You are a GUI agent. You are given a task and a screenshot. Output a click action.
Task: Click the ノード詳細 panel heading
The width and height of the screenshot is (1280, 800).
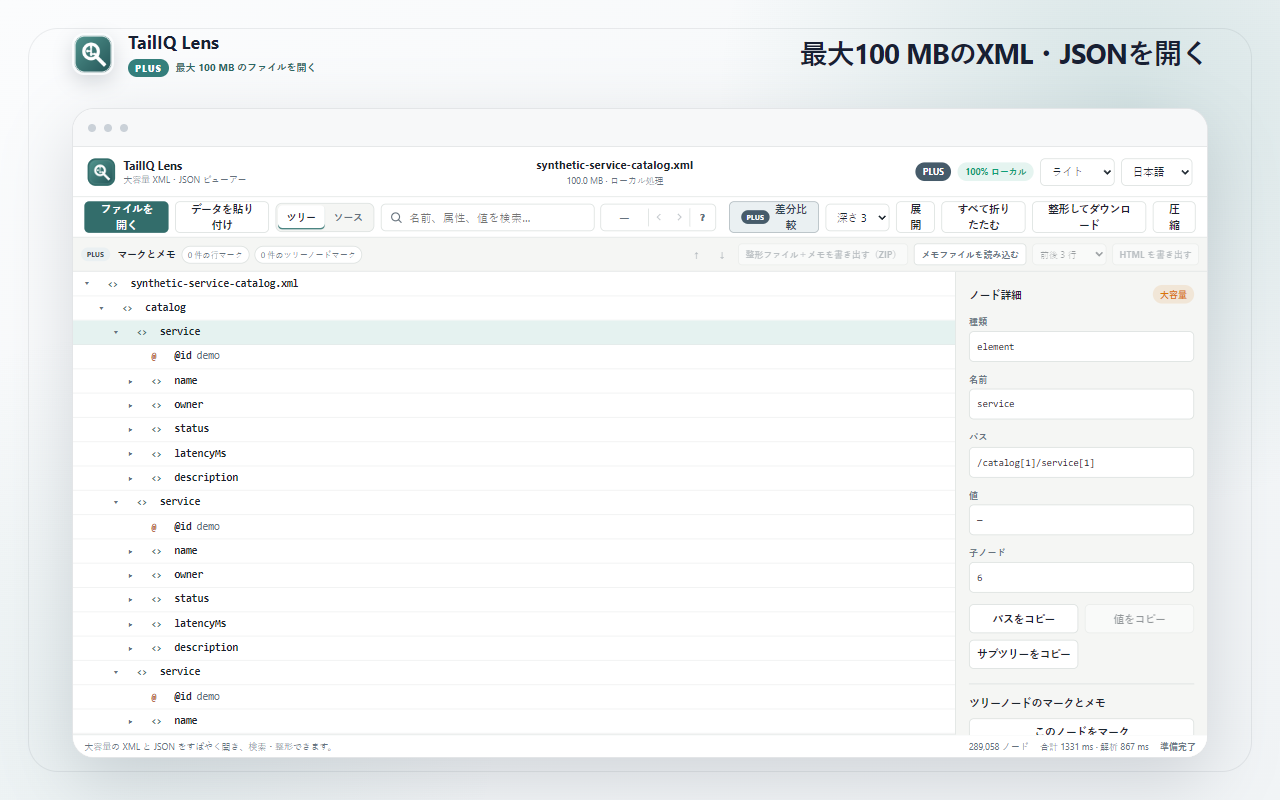[x=995, y=295]
